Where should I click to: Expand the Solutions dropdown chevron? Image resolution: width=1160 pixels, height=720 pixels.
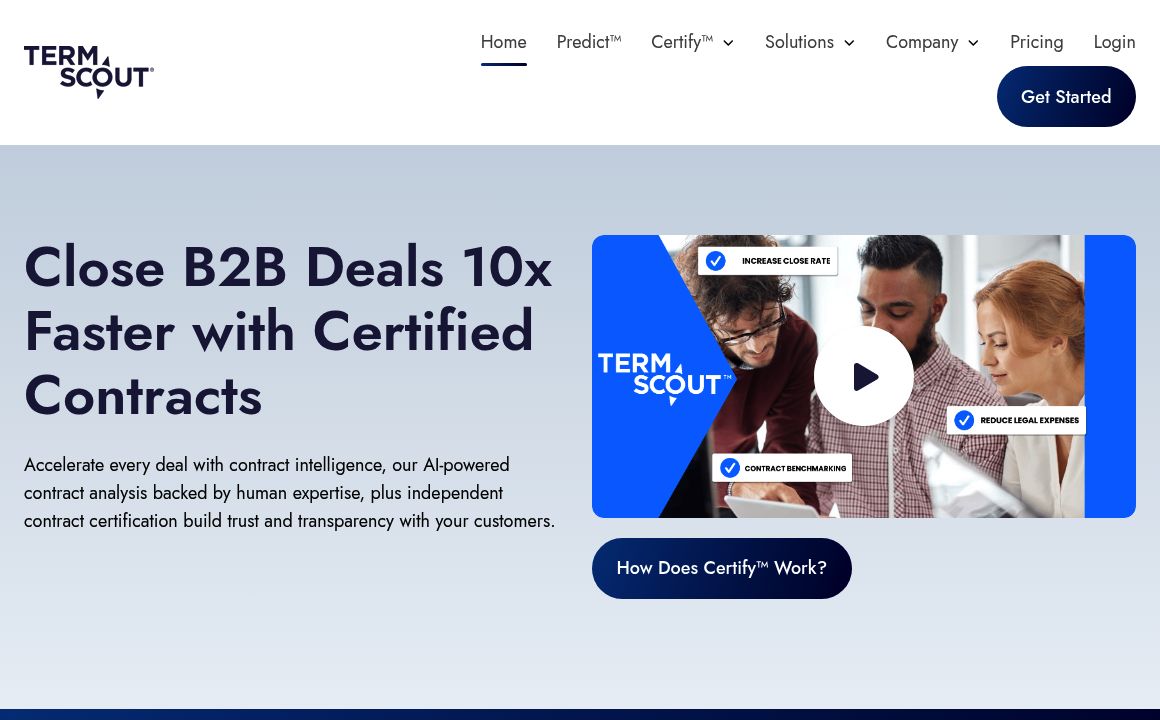point(849,43)
